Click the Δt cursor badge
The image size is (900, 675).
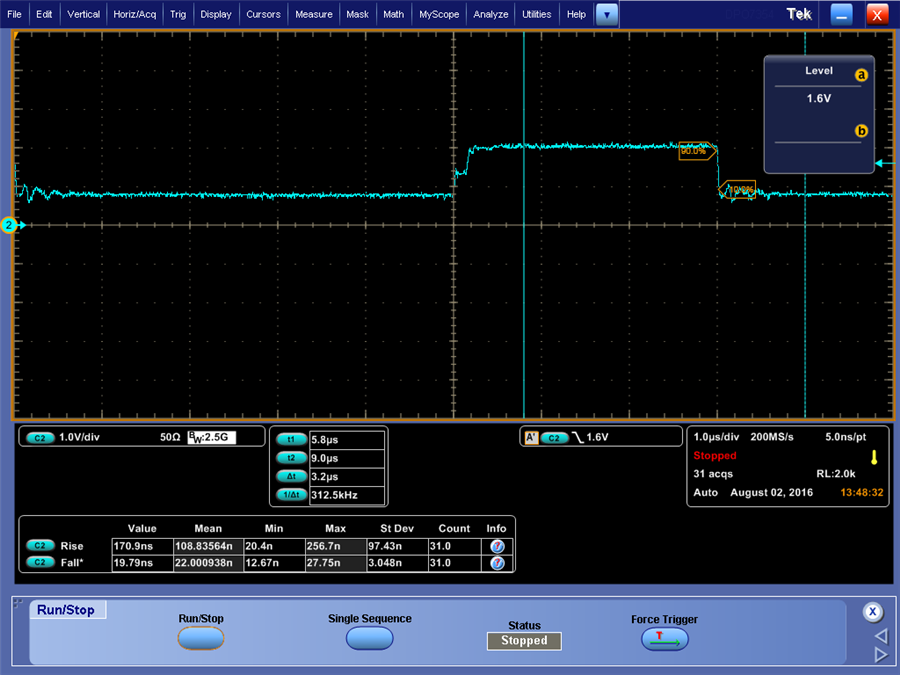[291, 476]
